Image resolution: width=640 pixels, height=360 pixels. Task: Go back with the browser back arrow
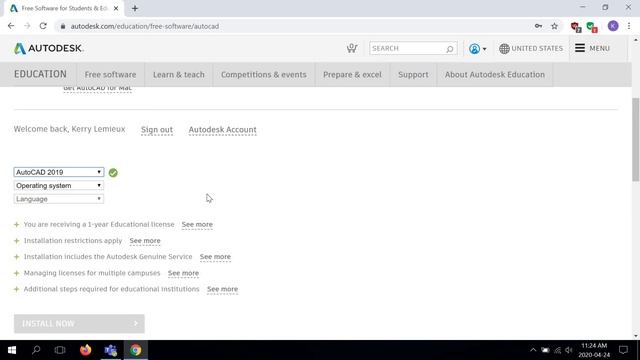point(11,26)
